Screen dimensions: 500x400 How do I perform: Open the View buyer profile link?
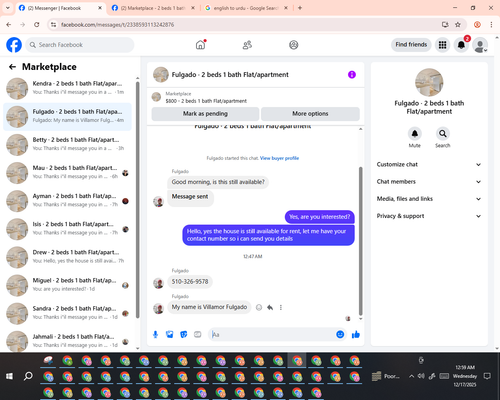(279, 158)
